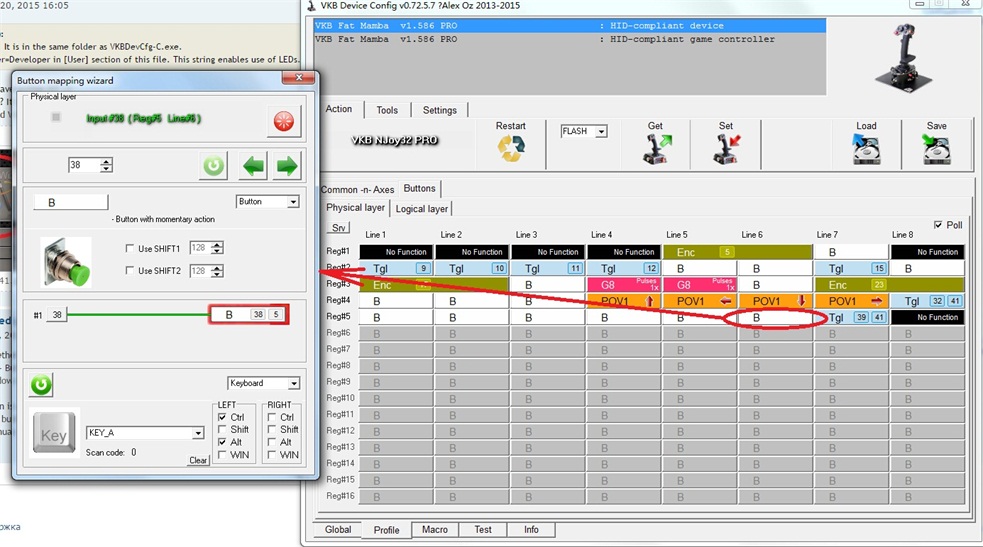Click the Restart recycle icon

510,149
